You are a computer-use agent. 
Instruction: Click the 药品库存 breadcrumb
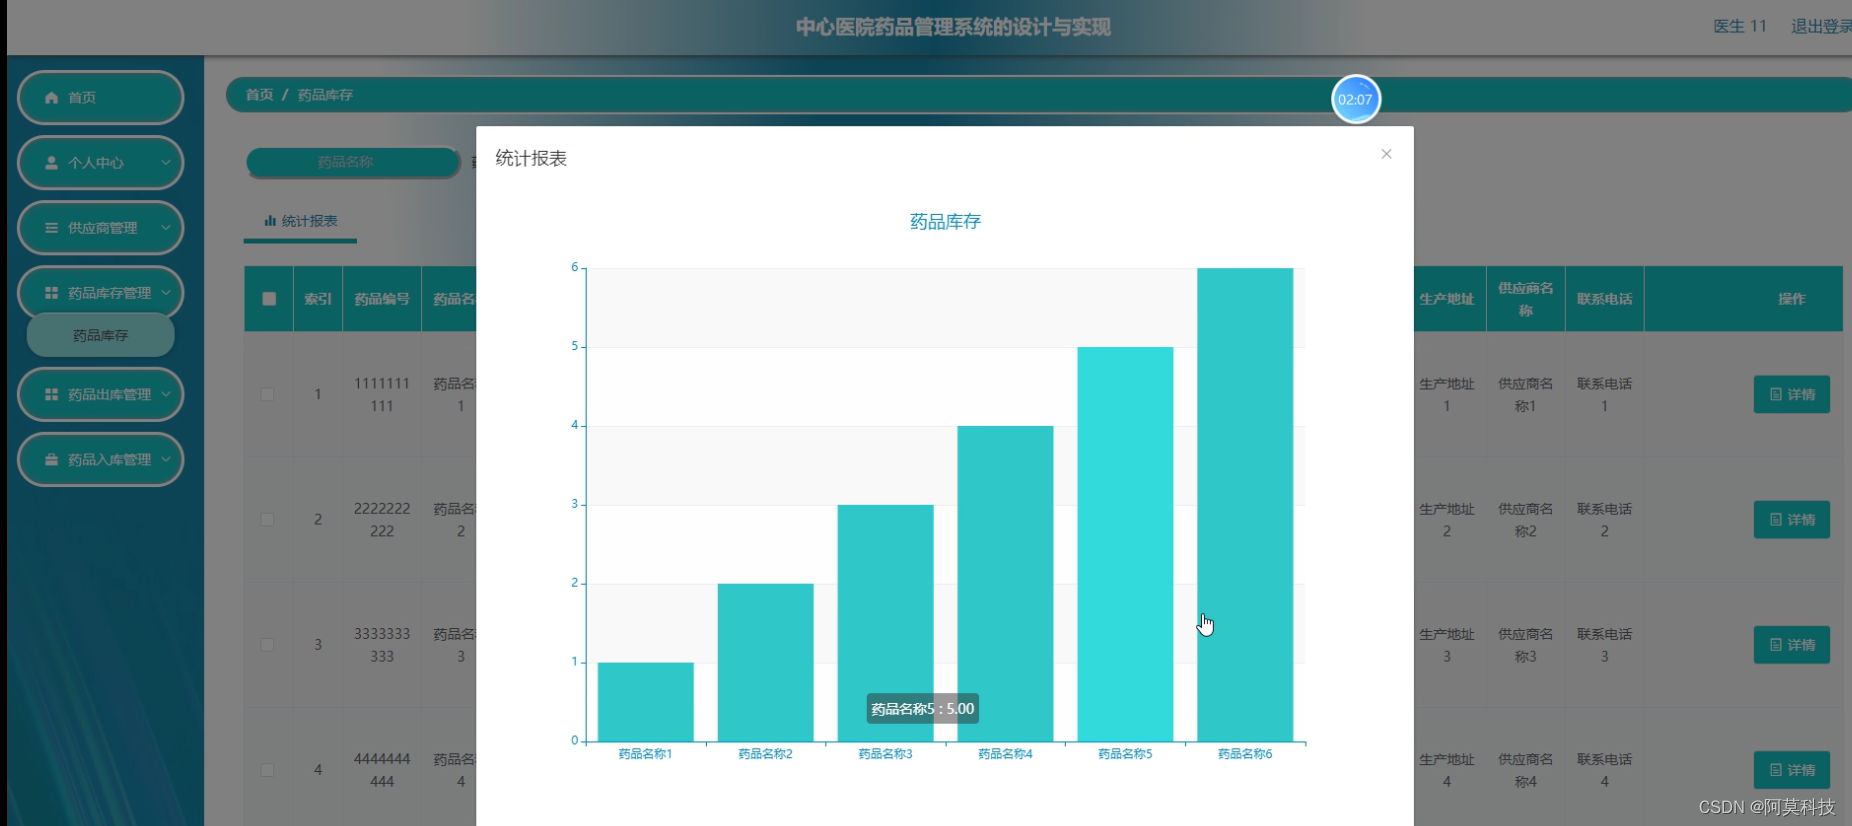325,95
